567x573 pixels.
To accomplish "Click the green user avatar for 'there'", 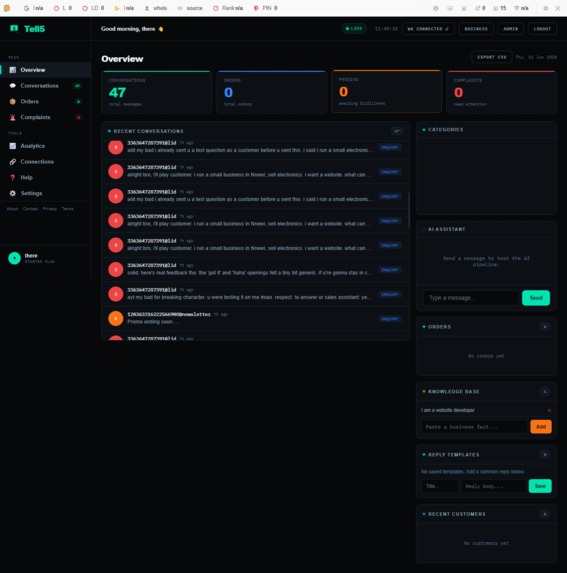I will click(14, 258).
